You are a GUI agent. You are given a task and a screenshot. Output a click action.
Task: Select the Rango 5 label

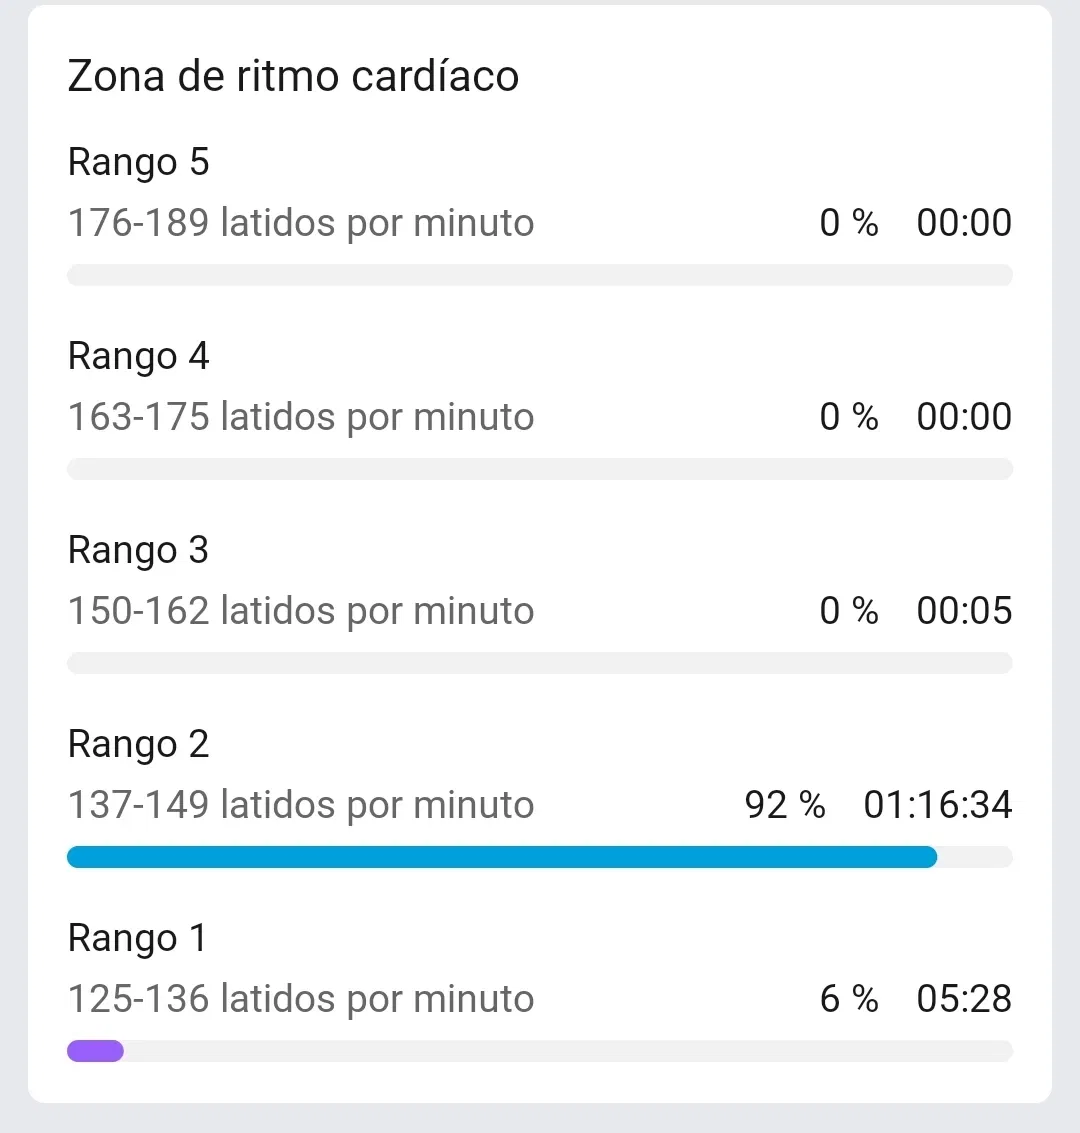point(138,162)
